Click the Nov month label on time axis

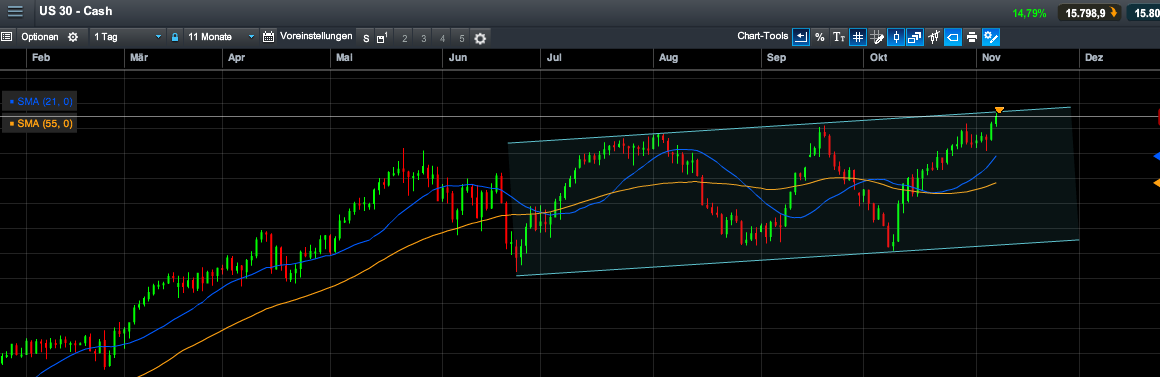[991, 58]
